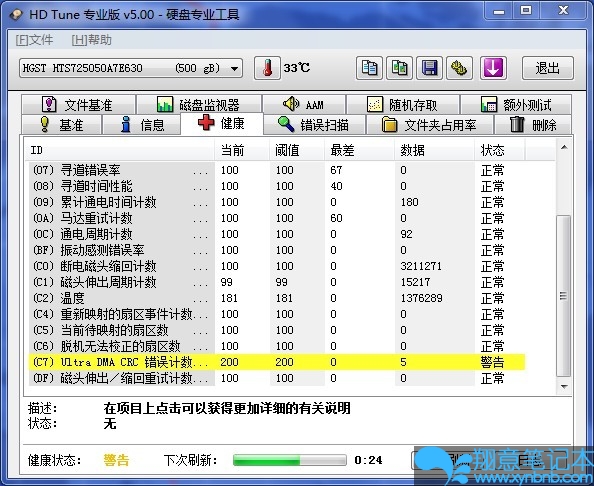Open the [H]帮助 menu
Viewport: 594px width, 486px height.
[91, 40]
